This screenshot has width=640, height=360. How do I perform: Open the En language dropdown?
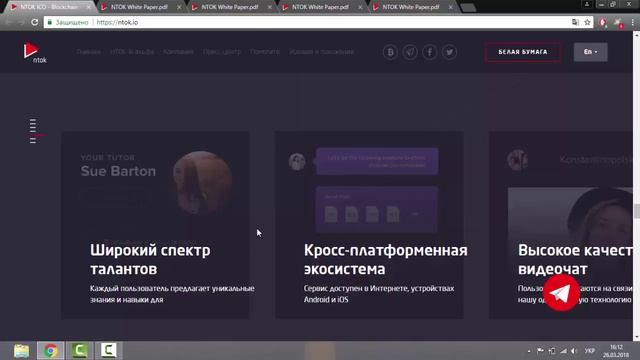[x=591, y=52]
